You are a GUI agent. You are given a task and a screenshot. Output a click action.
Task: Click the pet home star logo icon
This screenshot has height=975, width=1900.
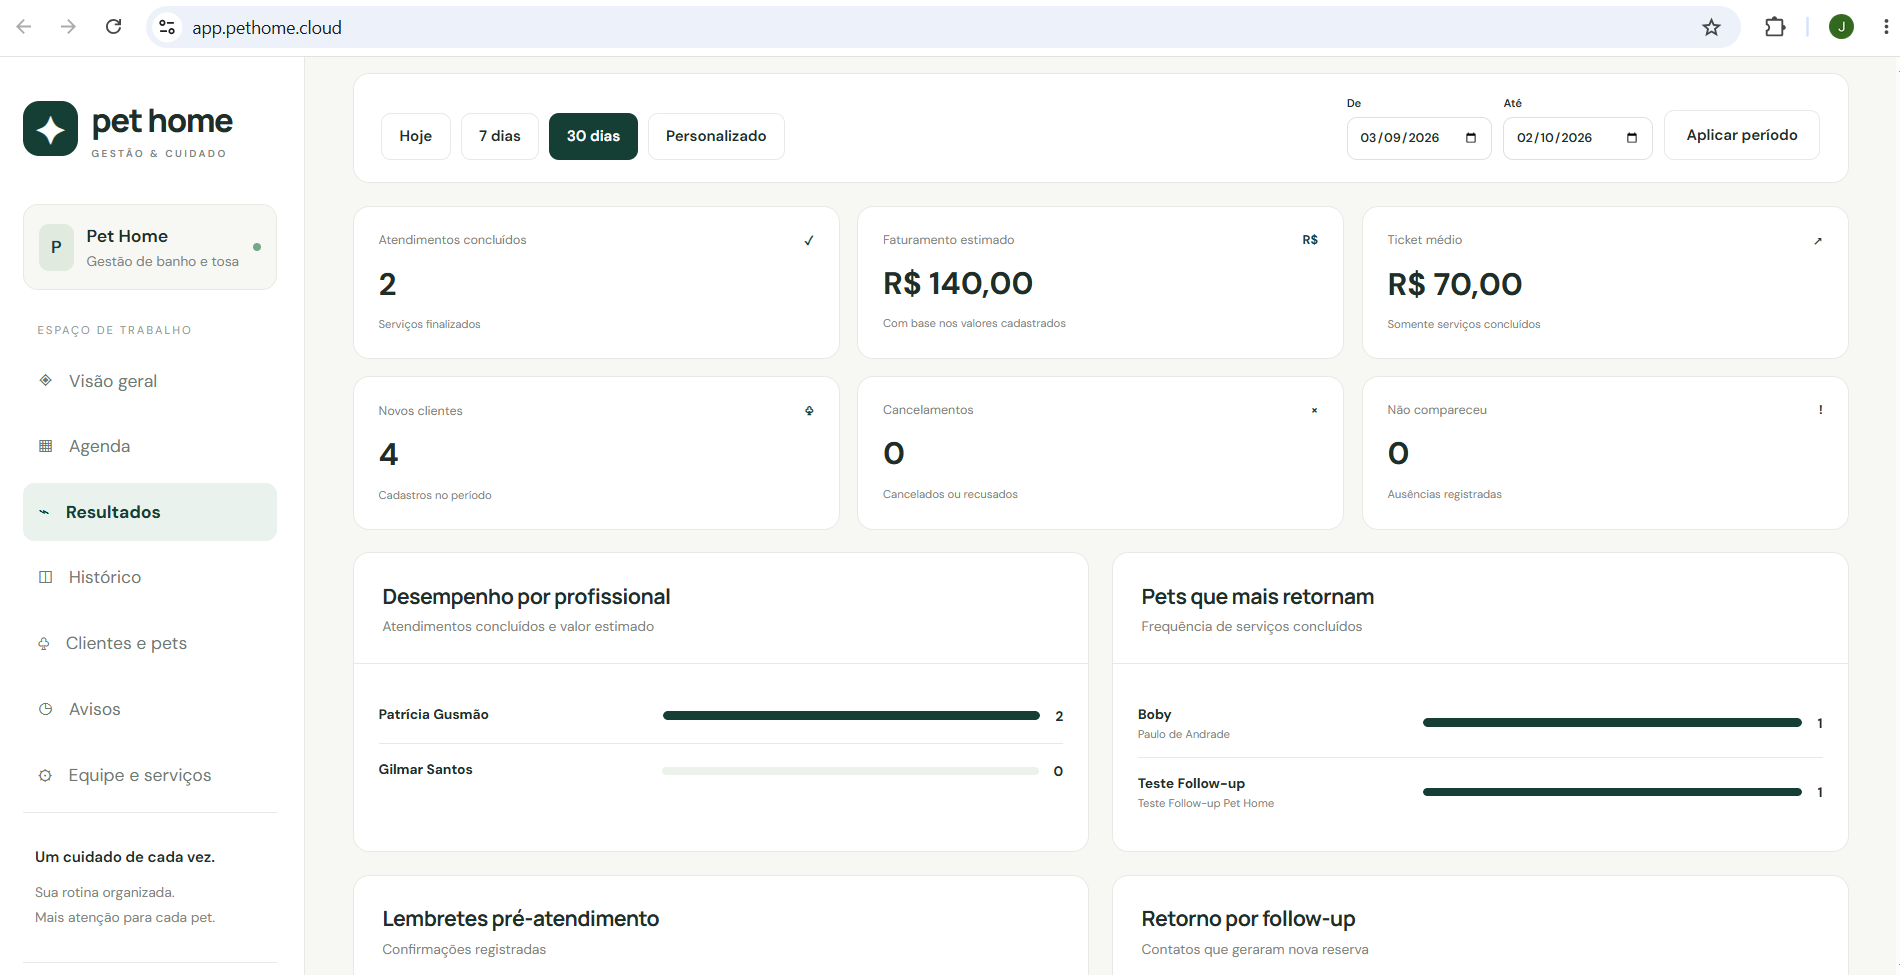tap(50, 128)
